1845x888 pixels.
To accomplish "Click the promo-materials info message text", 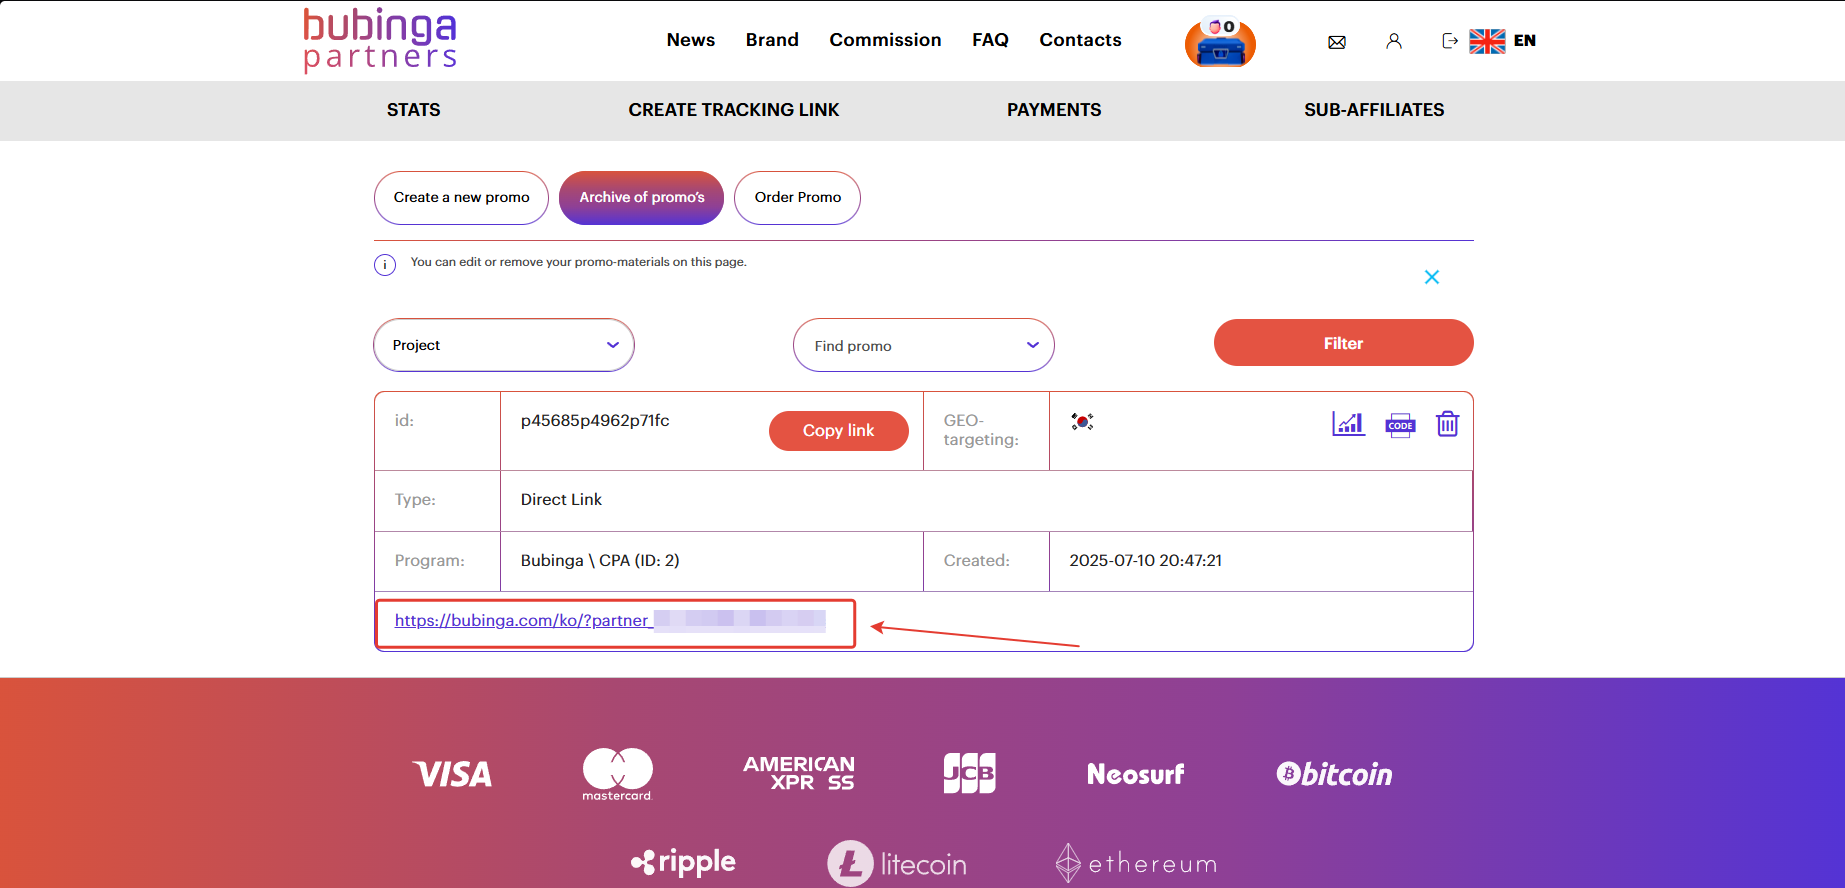I will point(579,262).
